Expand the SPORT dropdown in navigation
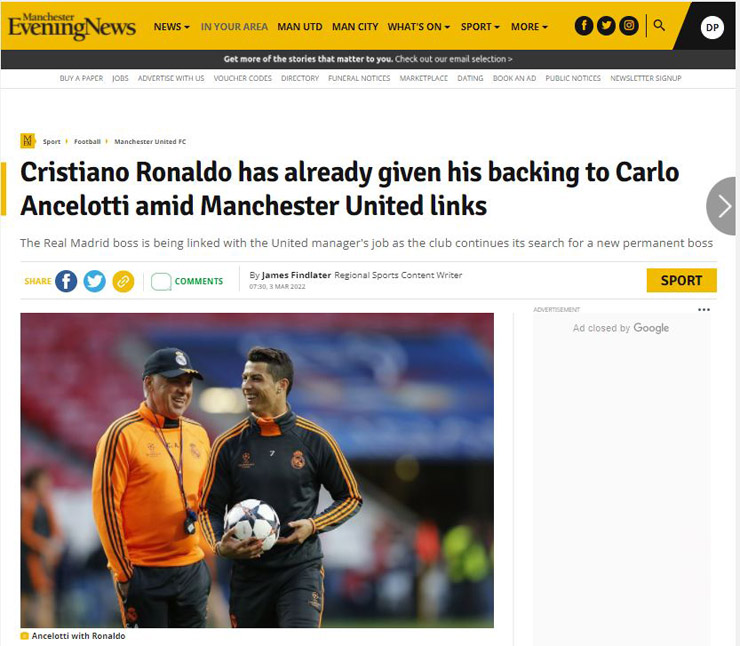The height and width of the screenshot is (646, 740). tap(480, 27)
